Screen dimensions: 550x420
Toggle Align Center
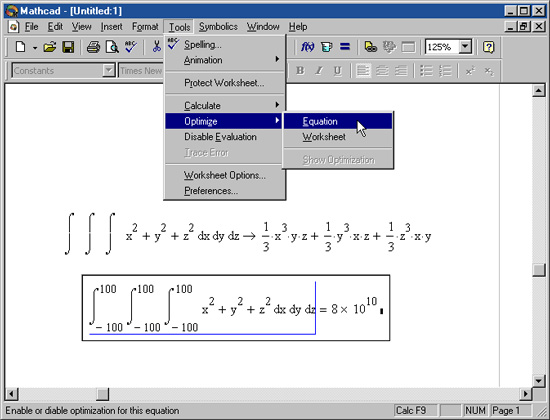[382, 71]
